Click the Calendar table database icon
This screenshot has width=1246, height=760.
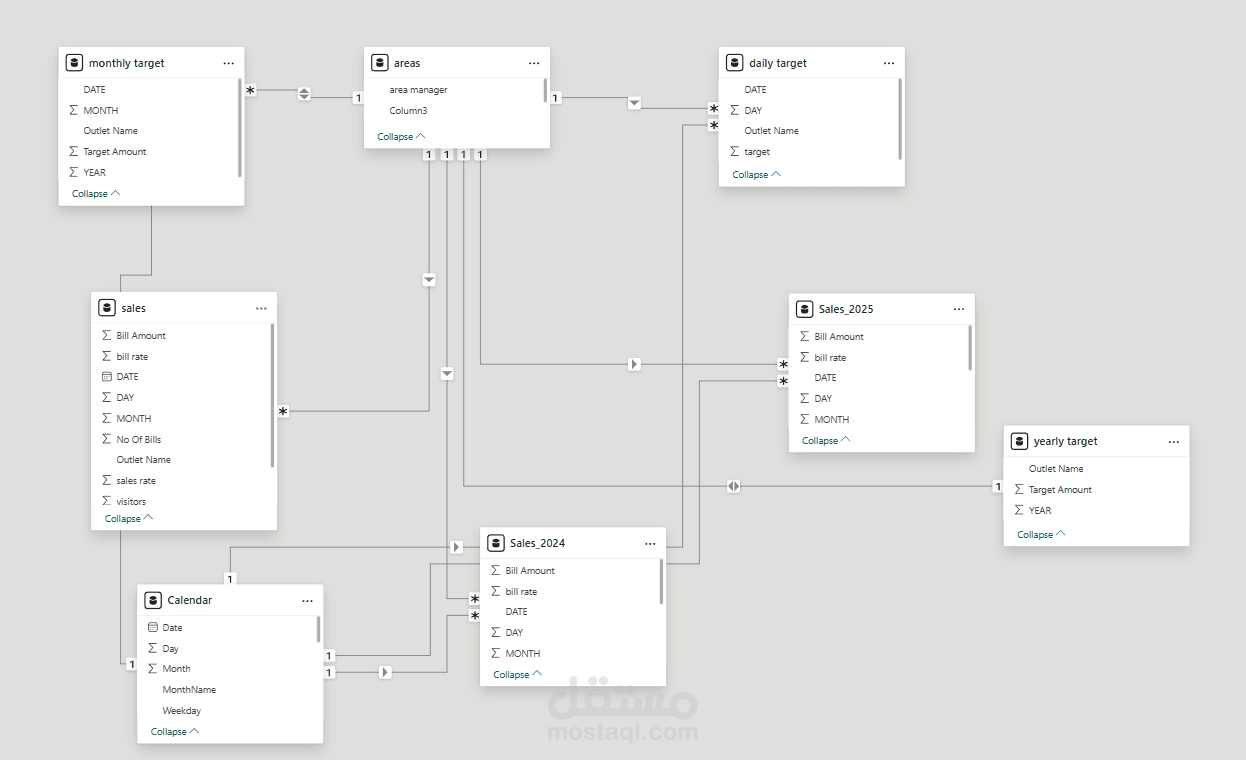click(x=153, y=600)
